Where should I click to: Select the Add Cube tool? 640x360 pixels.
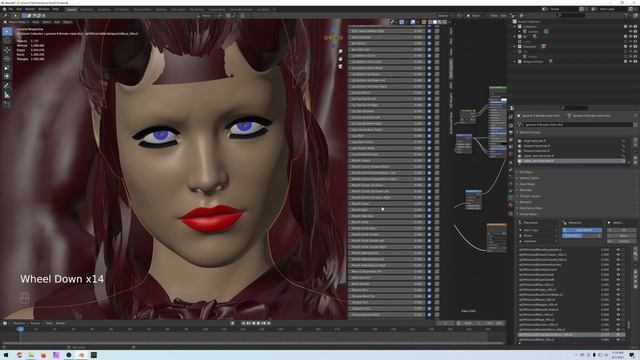[x=7, y=104]
